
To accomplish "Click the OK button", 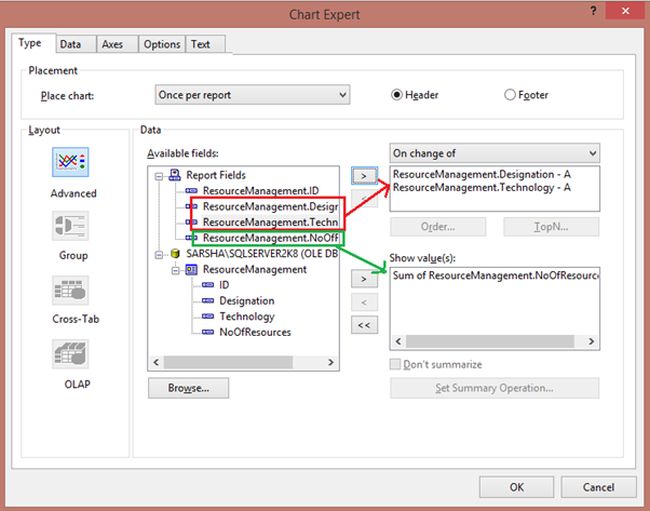I will pyautogui.click(x=517, y=487).
